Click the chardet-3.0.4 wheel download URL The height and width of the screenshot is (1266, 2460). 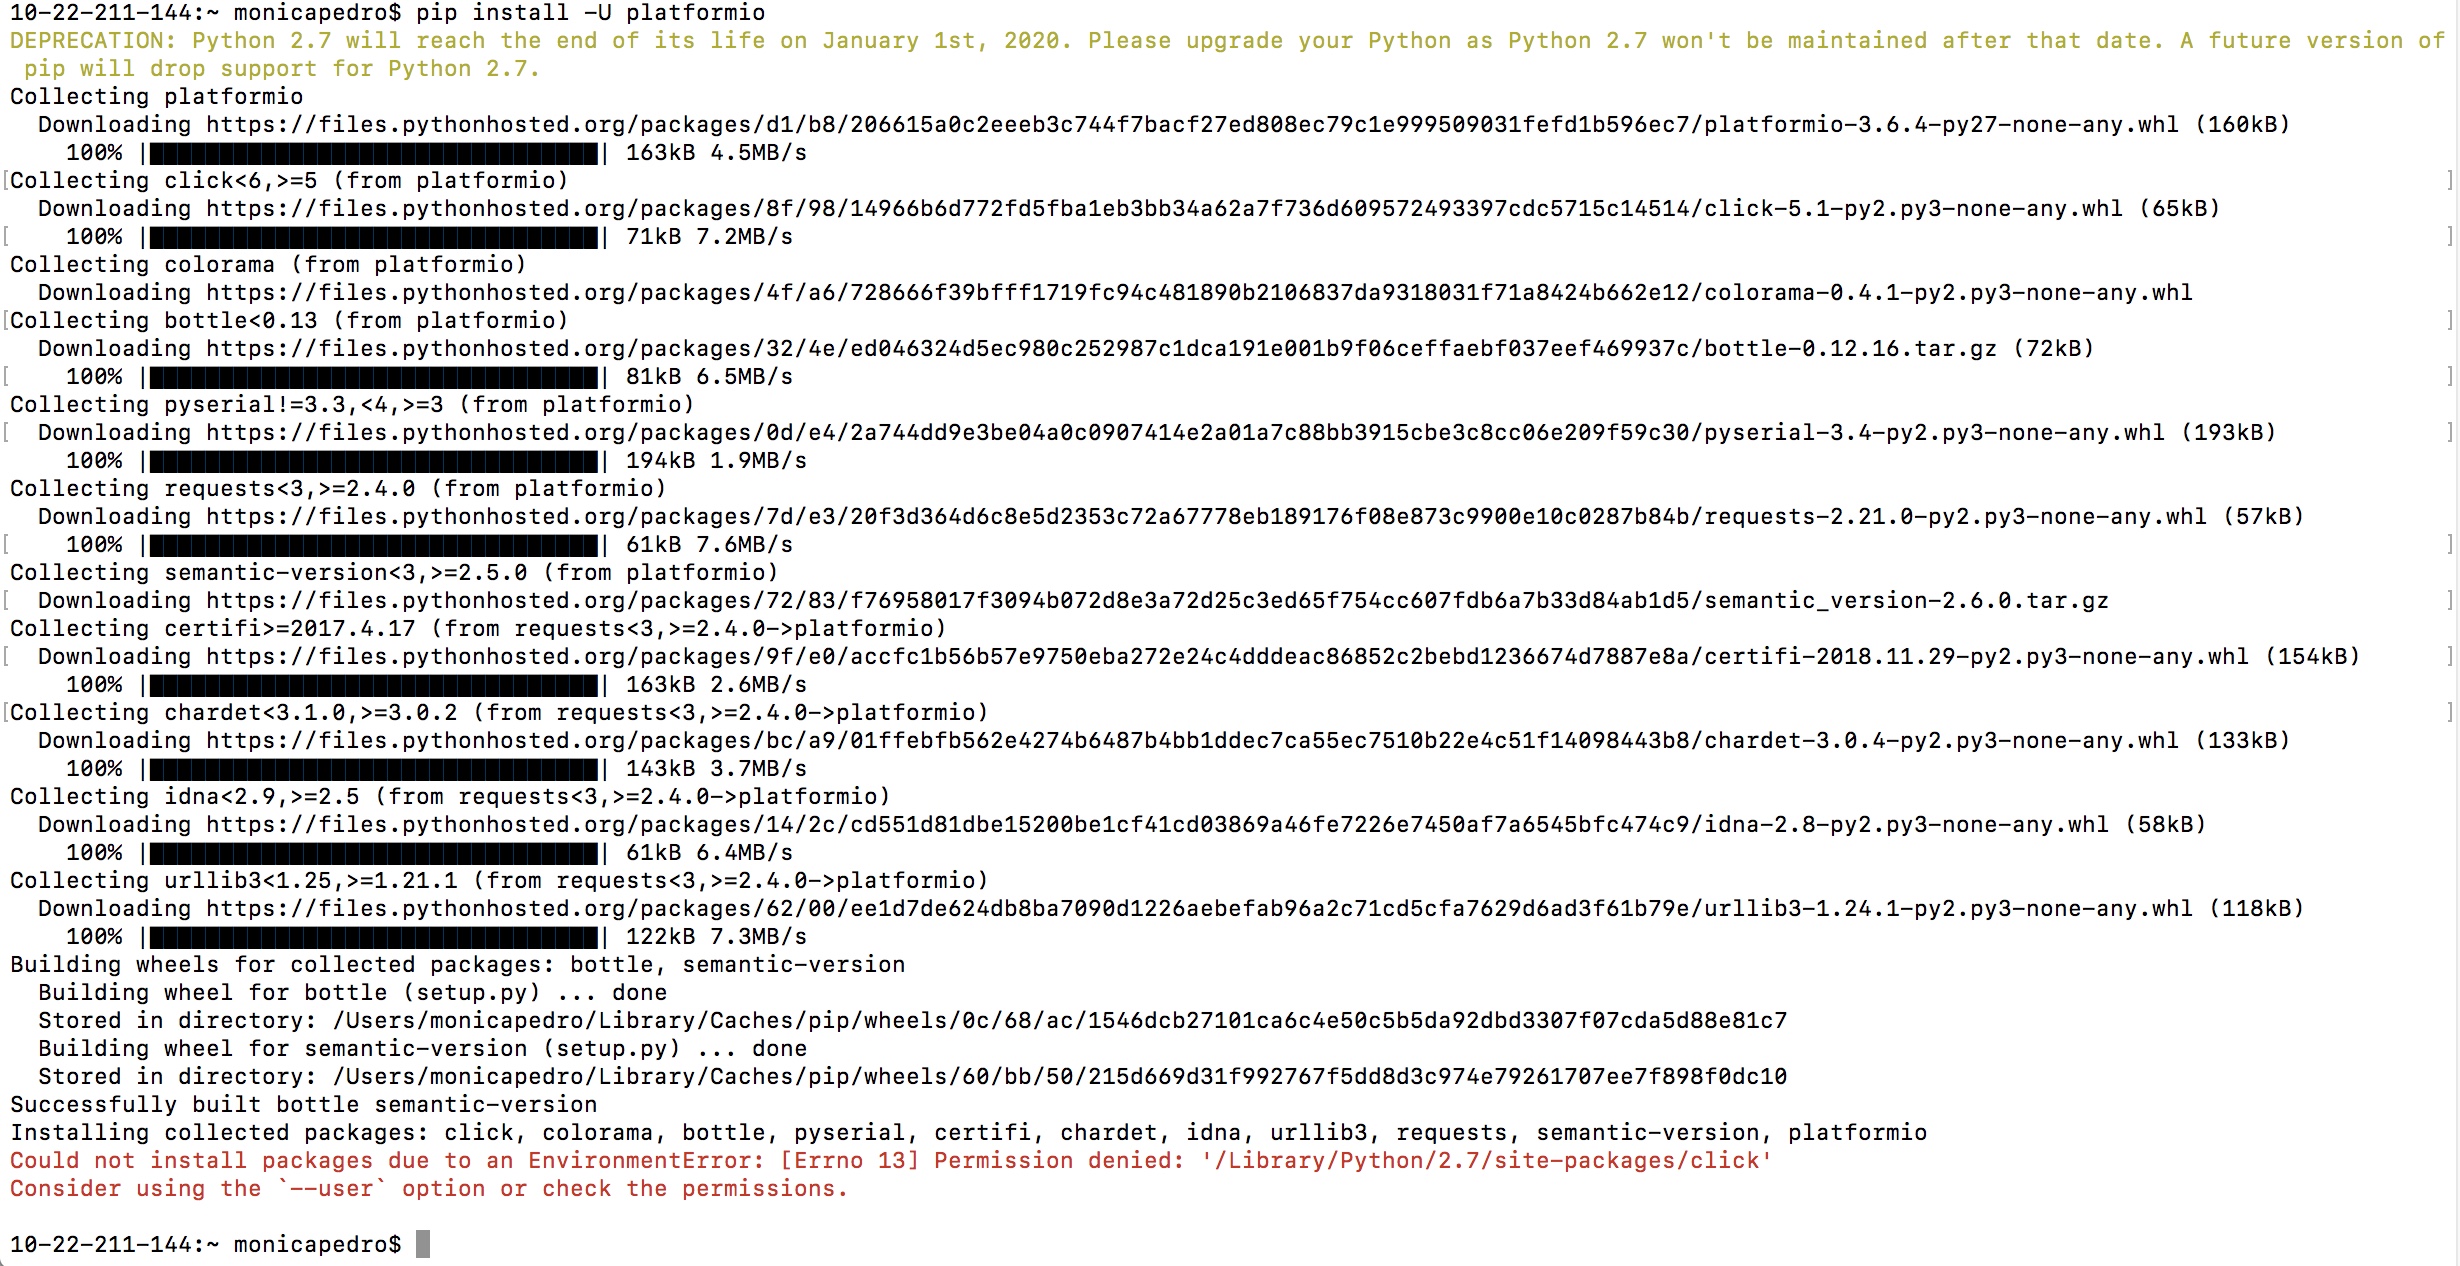click(x=1193, y=741)
